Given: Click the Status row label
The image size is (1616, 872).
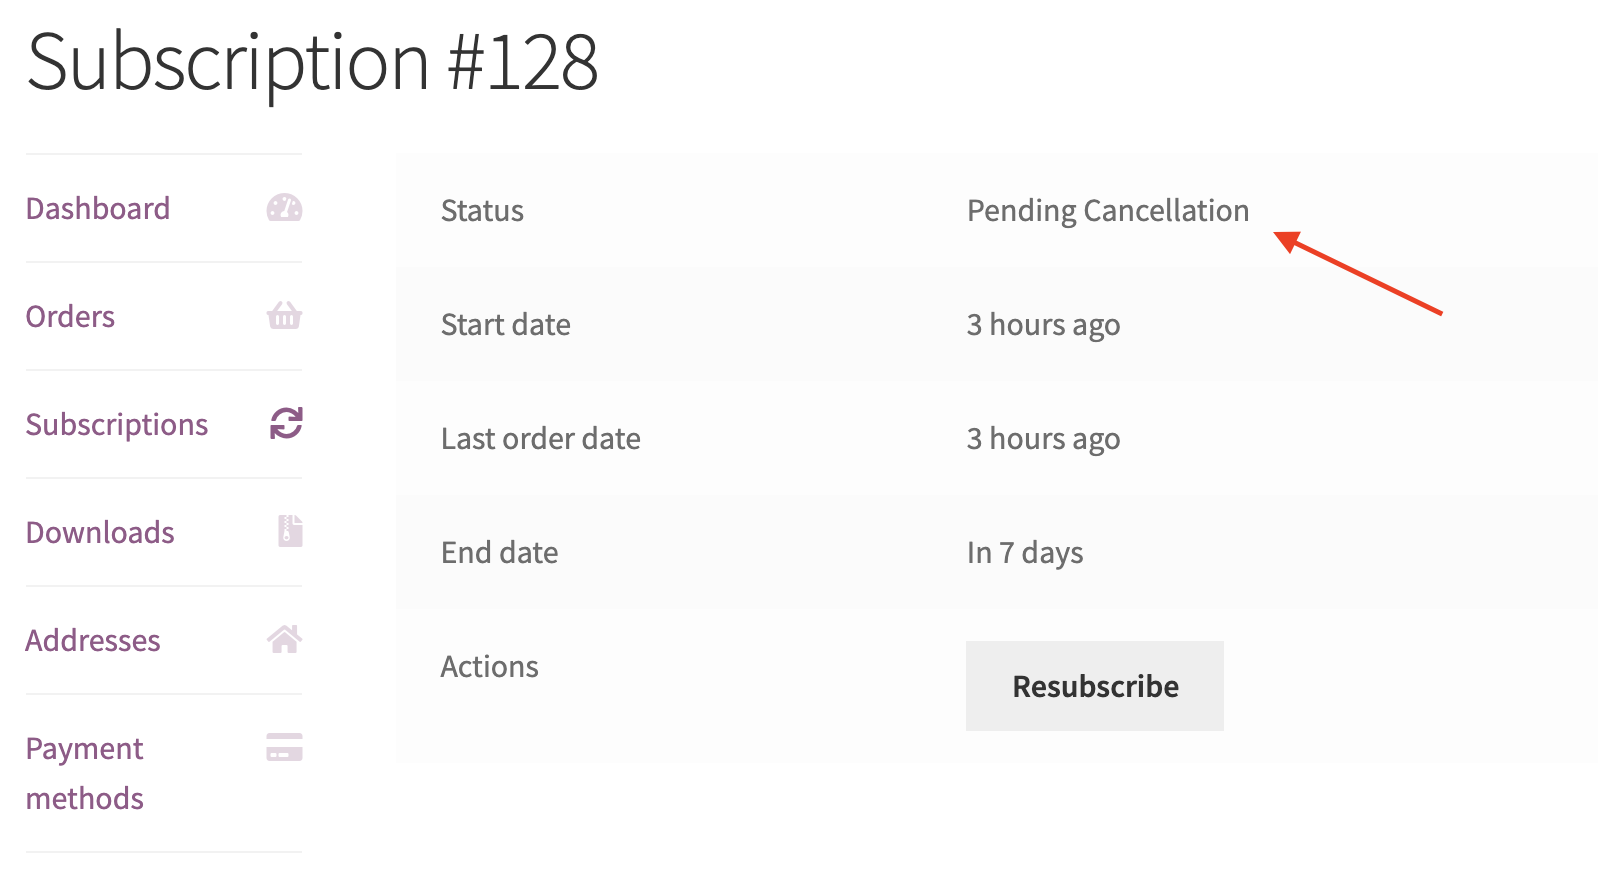Looking at the screenshot, I should pyautogui.click(x=482, y=211).
